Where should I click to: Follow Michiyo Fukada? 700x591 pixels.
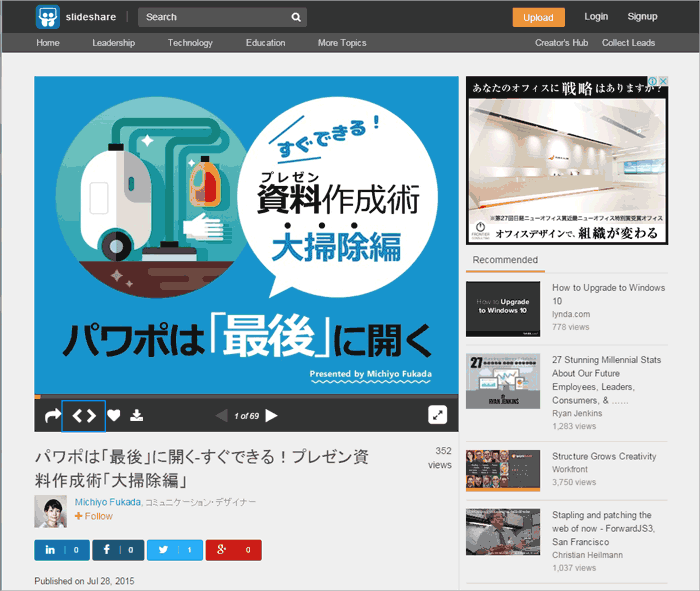tap(94, 516)
